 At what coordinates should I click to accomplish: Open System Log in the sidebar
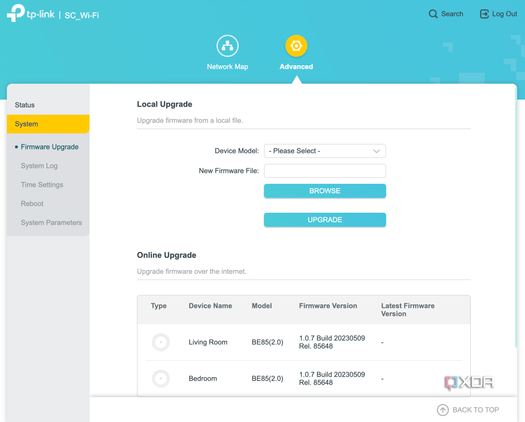39,166
